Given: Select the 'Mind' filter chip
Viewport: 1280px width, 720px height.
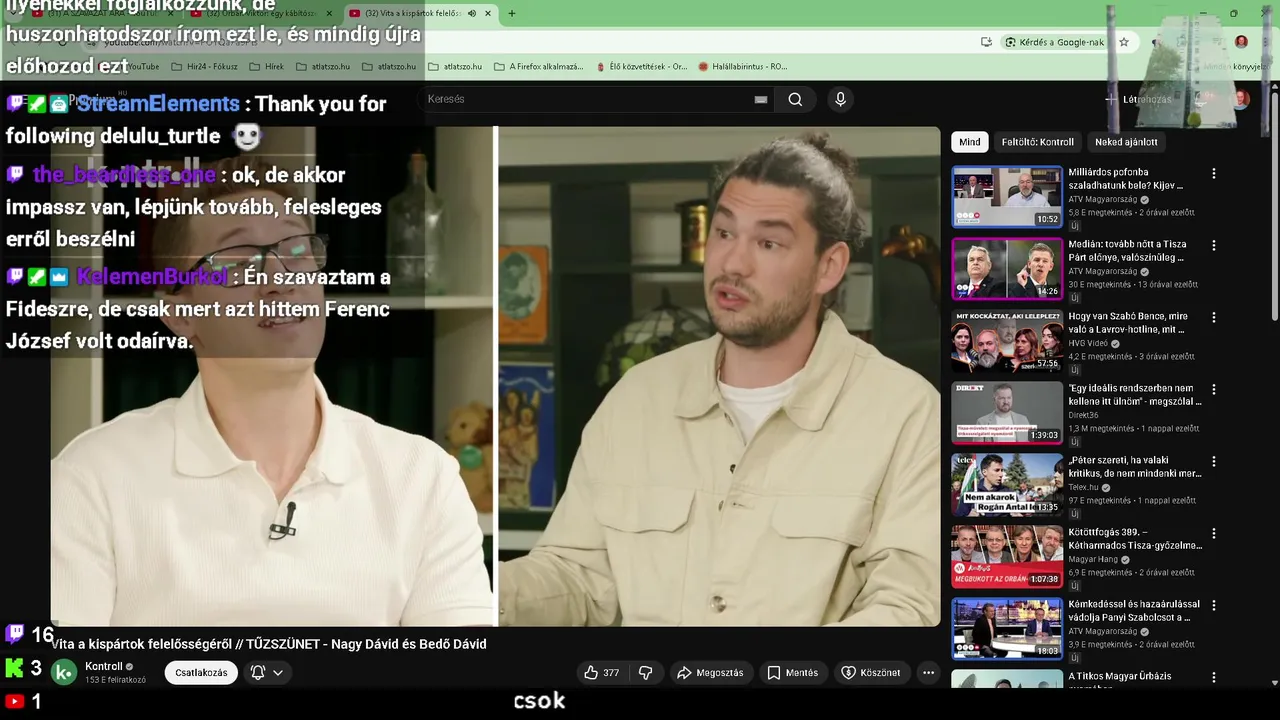Looking at the screenshot, I should [970, 142].
